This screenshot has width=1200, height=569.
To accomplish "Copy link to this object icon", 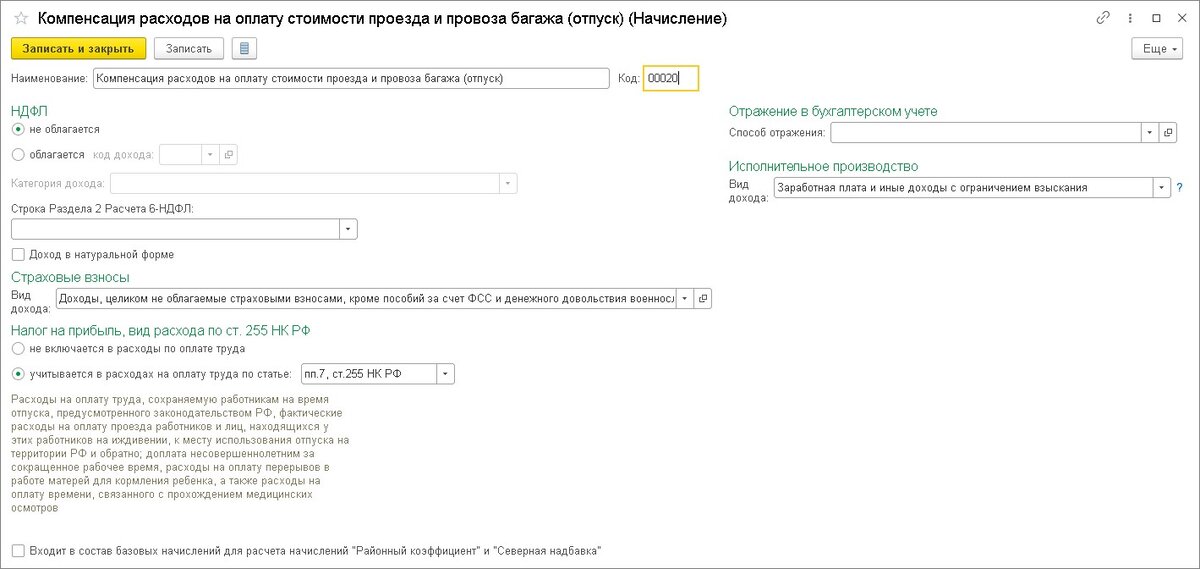I will 1103,18.
